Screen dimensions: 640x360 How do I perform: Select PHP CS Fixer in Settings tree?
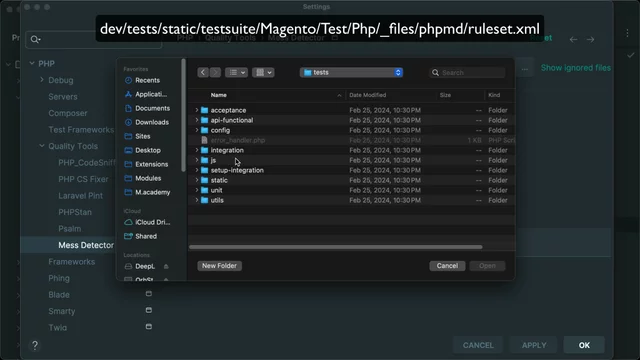click(x=83, y=179)
